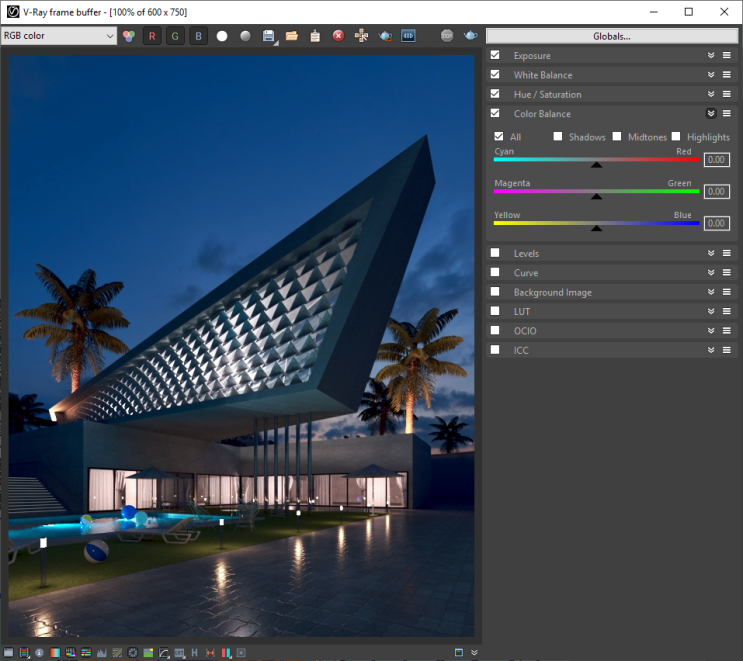The width and height of the screenshot is (743, 661).
Task: Click the Yellow/Blue value field
Action: (x=716, y=223)
